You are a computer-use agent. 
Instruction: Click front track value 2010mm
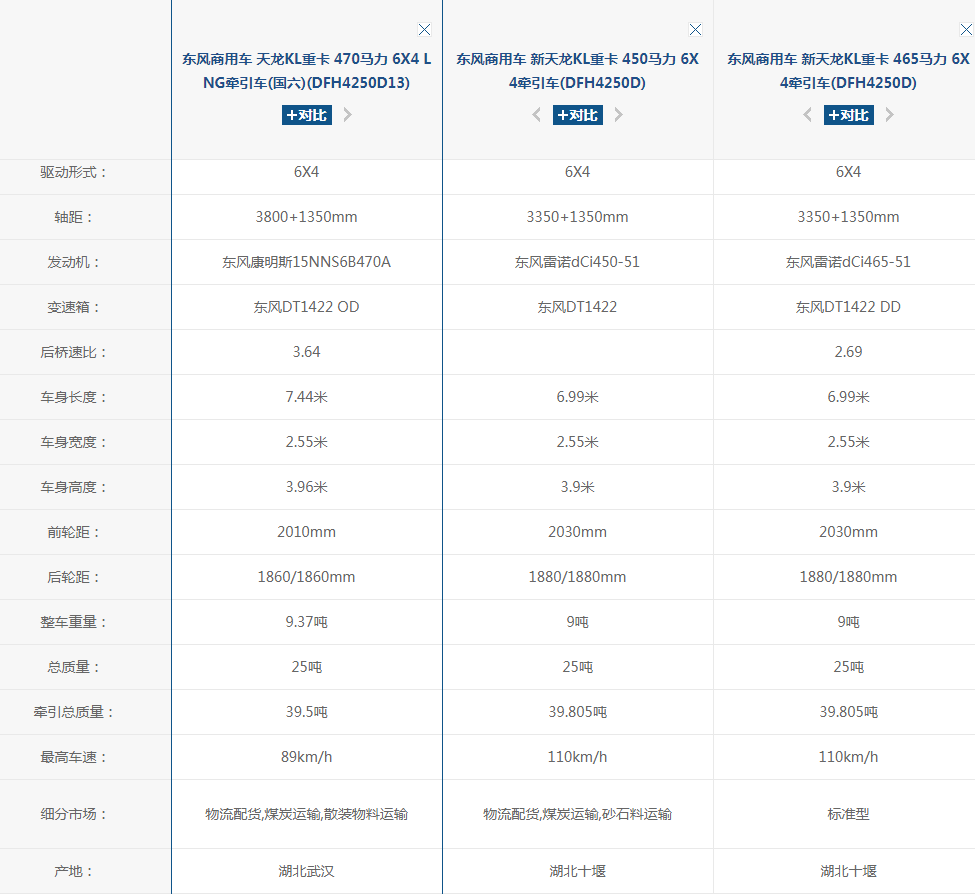pyautogui.click(x=307, y=532)
